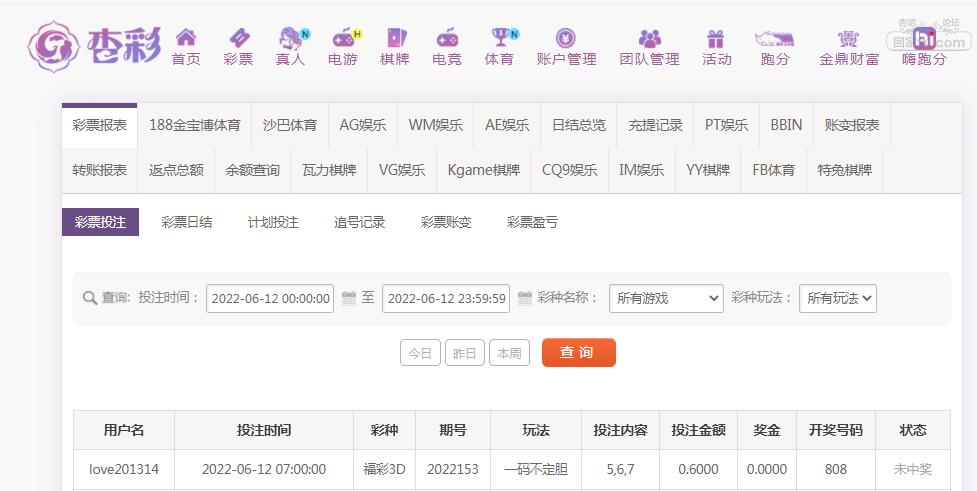This screenshot has width=977, height=491.
Task: Expand the 所有游戏 lottery type dropdown
Action: tap(666, 298)
